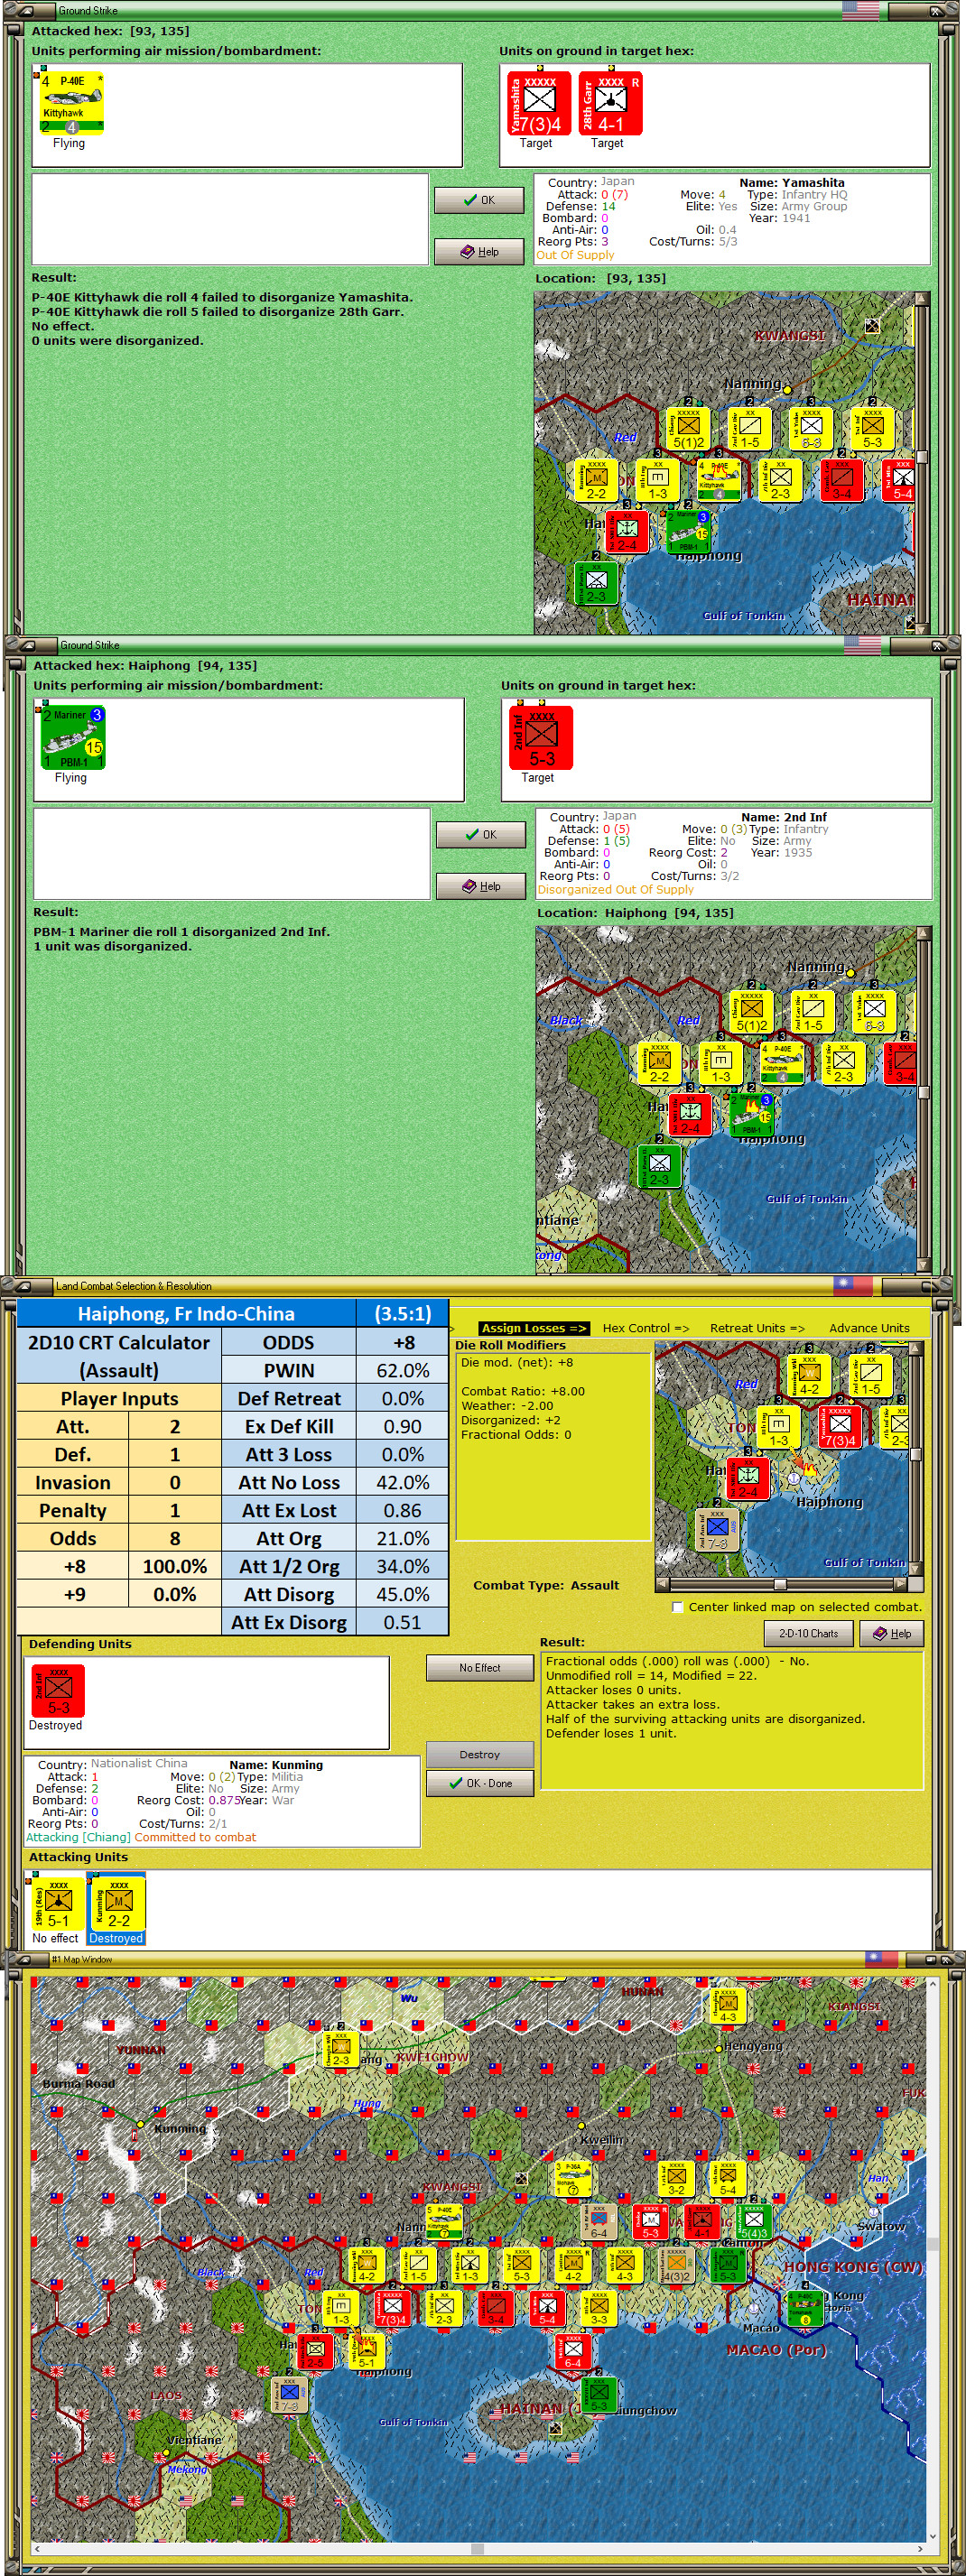This screenshot has height=2576, width=966.
Task: Confirm OK in the Haiphong Ground Strike window
Action: tap(481, 834)
